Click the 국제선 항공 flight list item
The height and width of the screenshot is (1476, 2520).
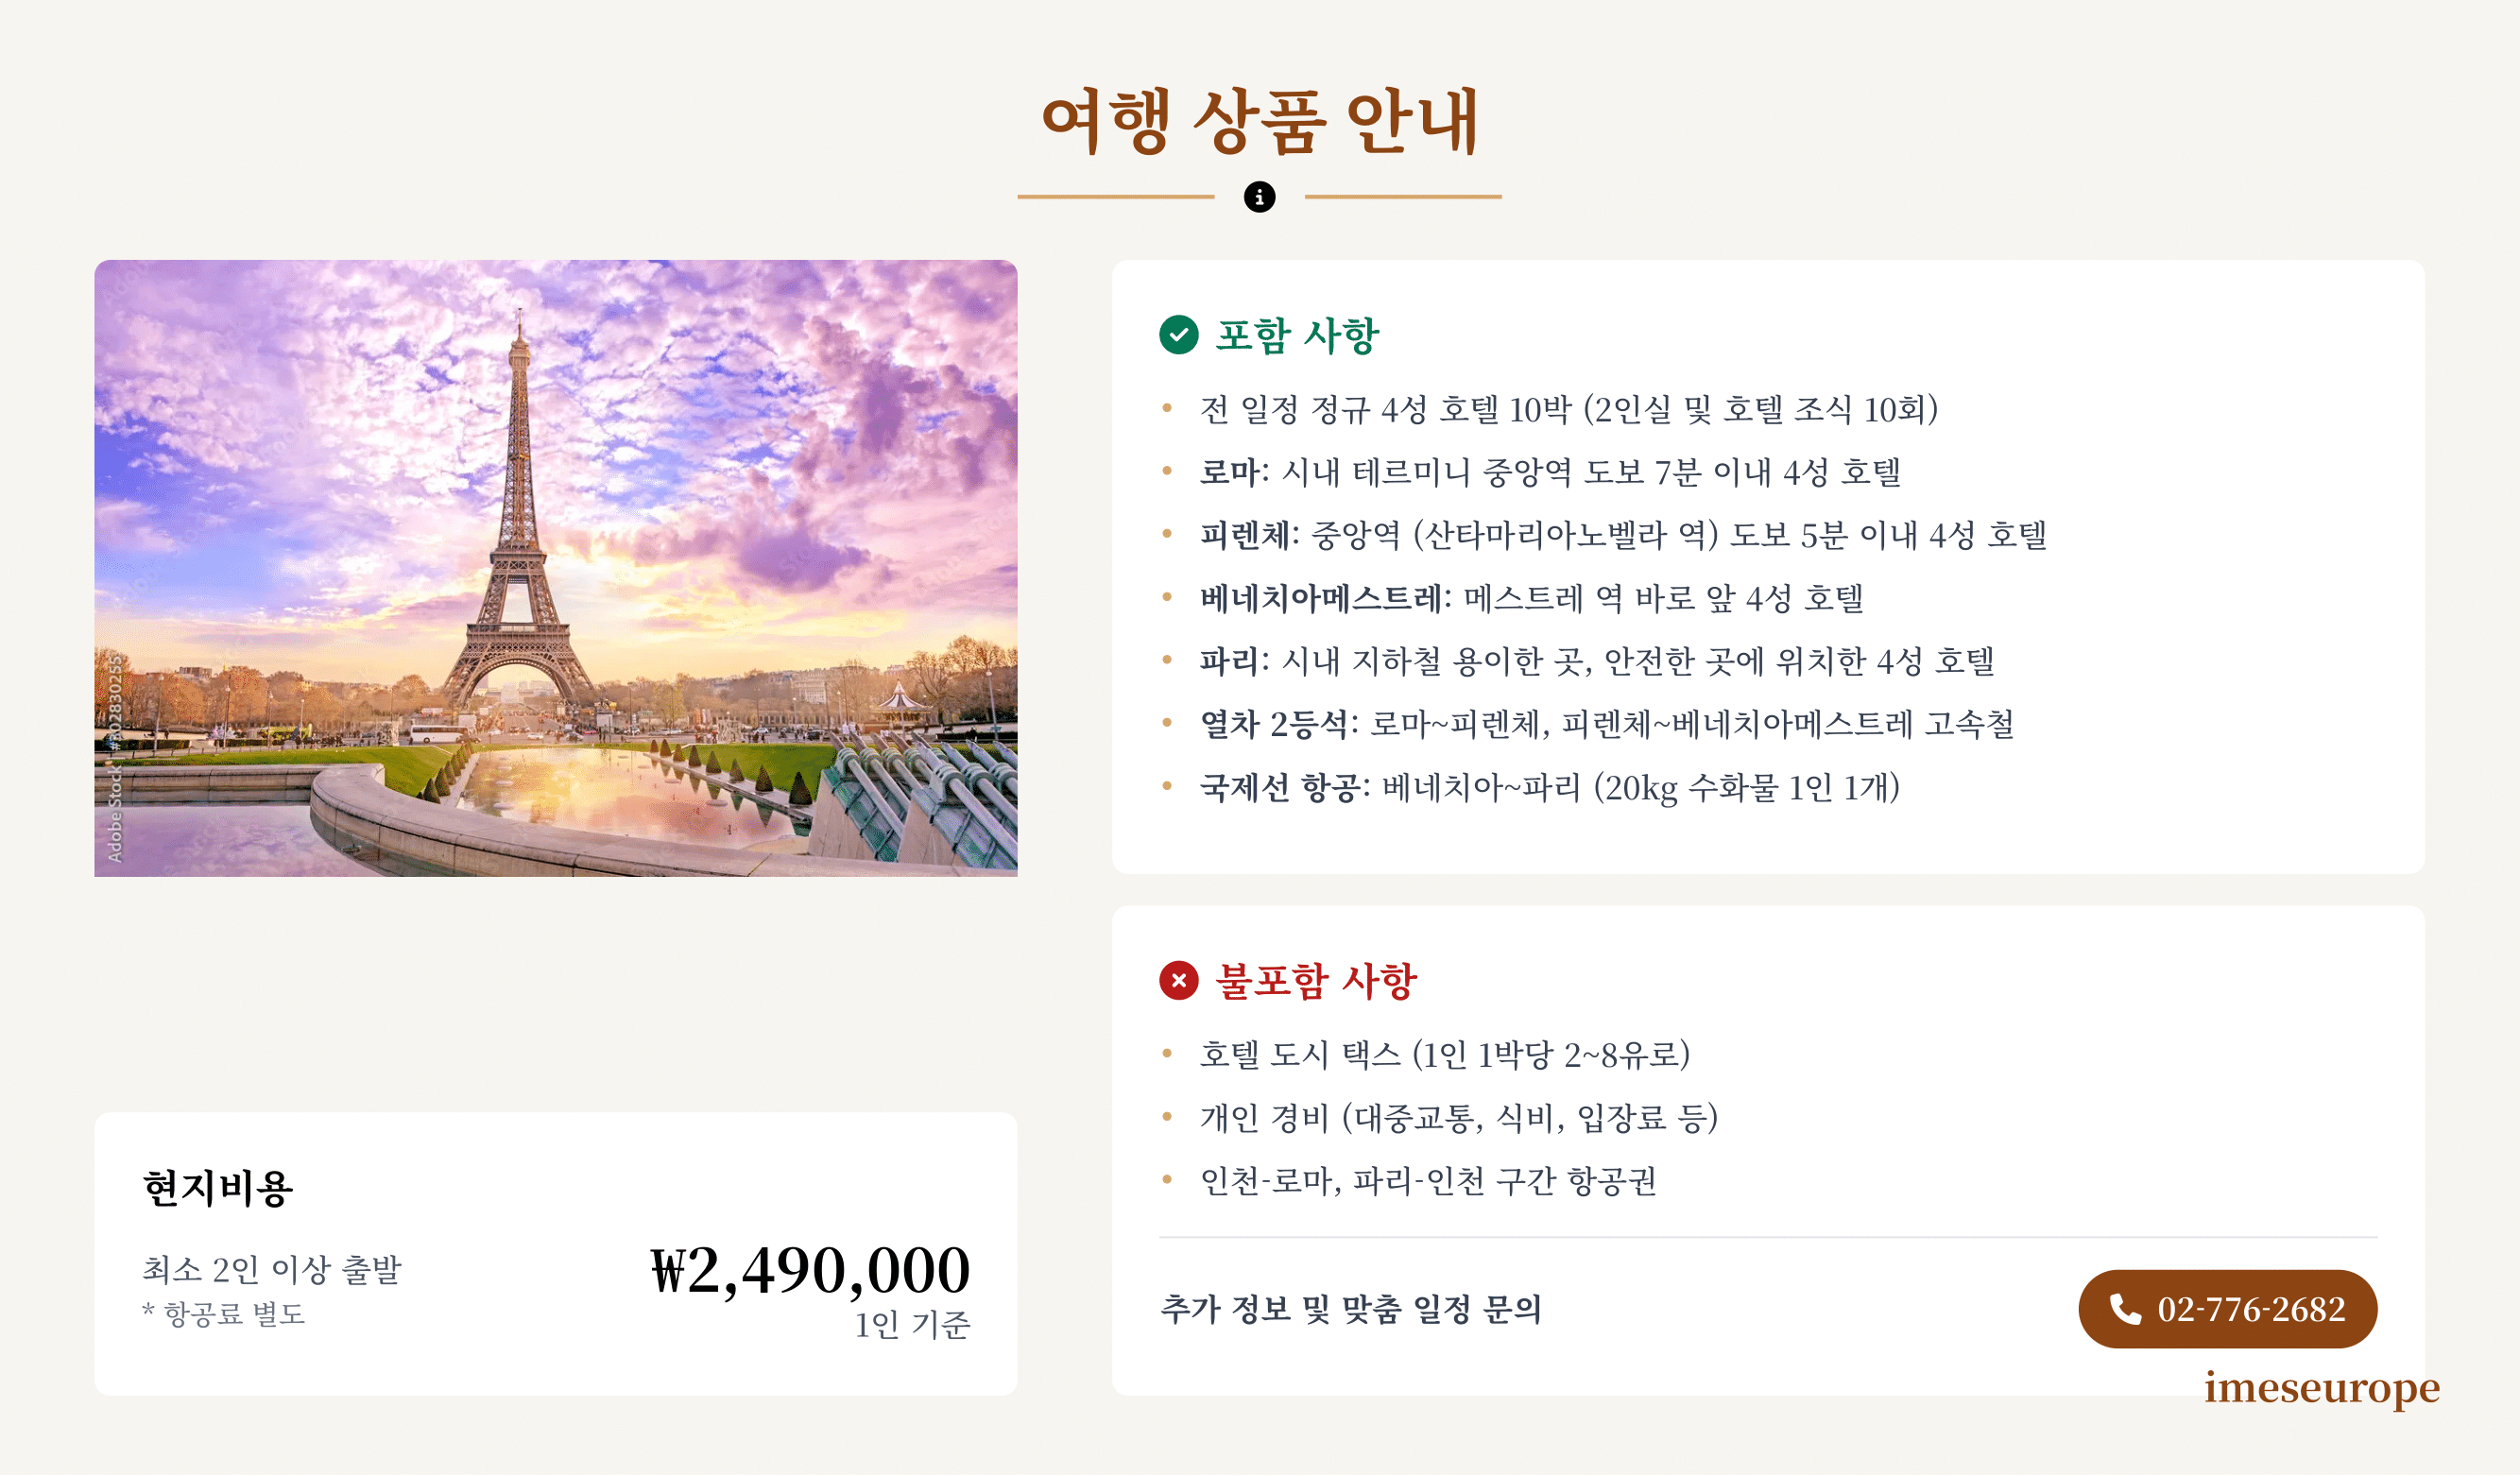click(1549, 788)
